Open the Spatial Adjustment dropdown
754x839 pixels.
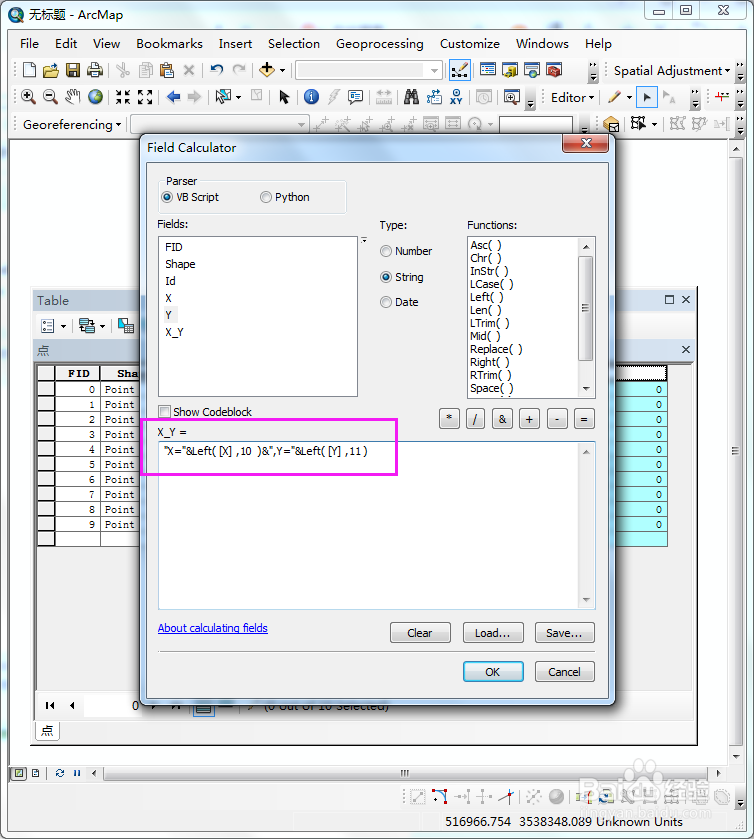click(672, 71)
